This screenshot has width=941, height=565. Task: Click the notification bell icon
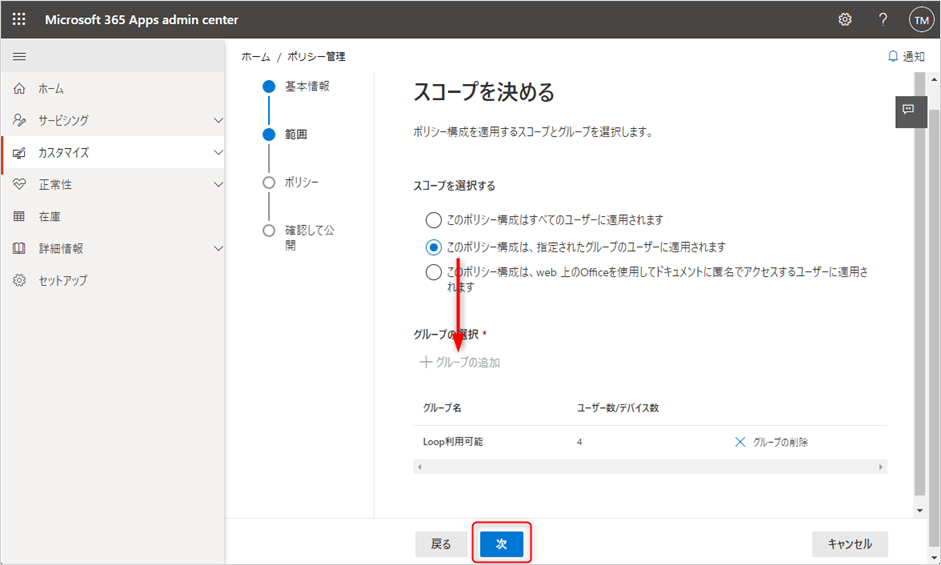pos(893,56)
